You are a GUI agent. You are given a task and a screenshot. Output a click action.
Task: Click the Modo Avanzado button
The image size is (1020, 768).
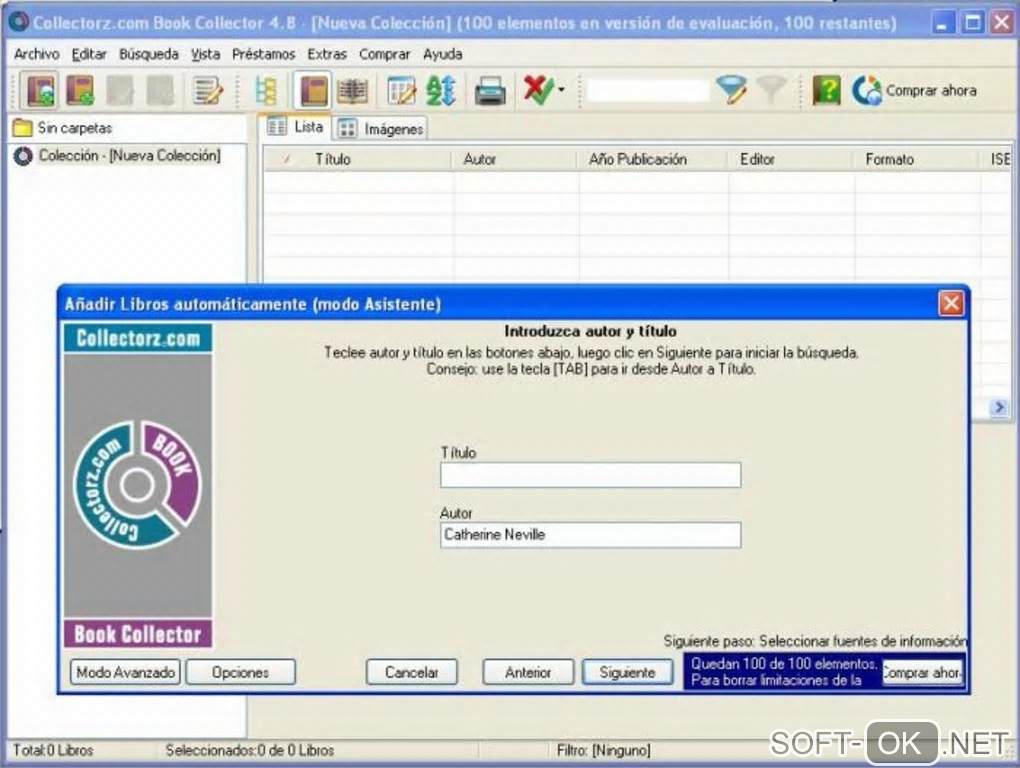pyautogui.click(x=126, y=672)
